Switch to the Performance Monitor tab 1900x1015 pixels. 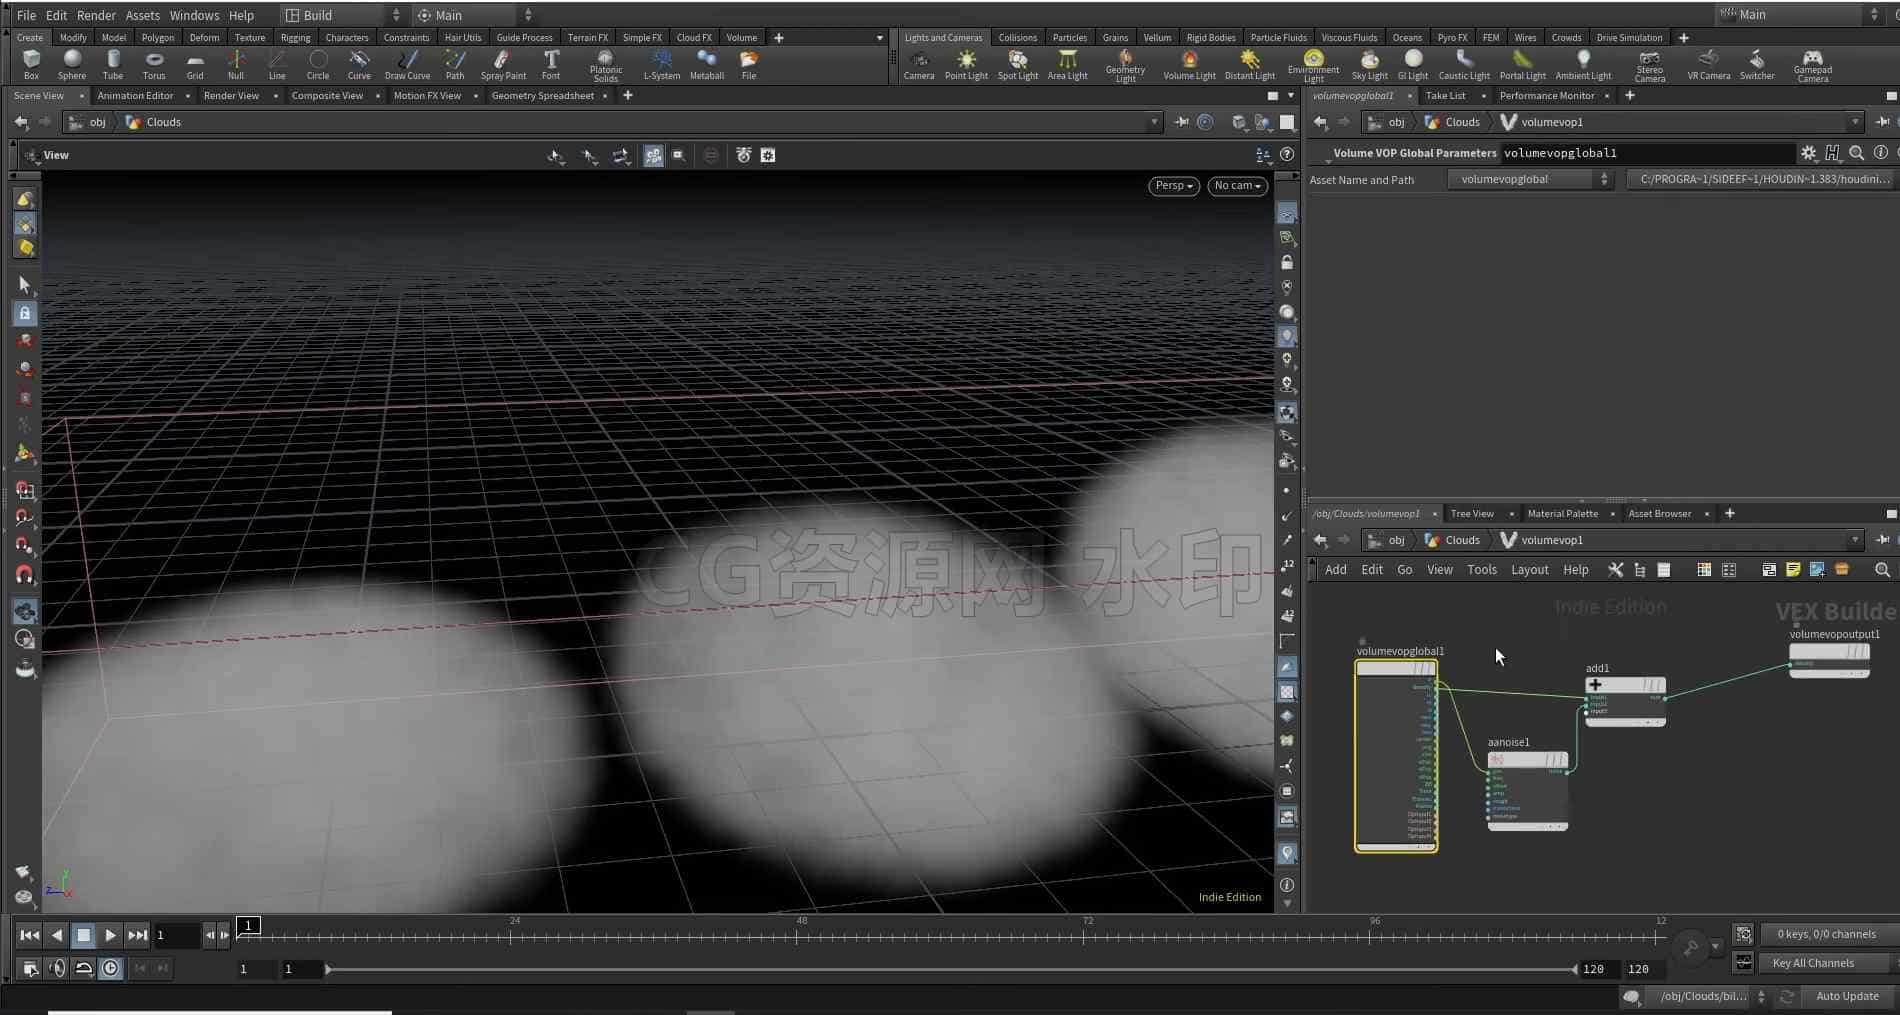1547,96
